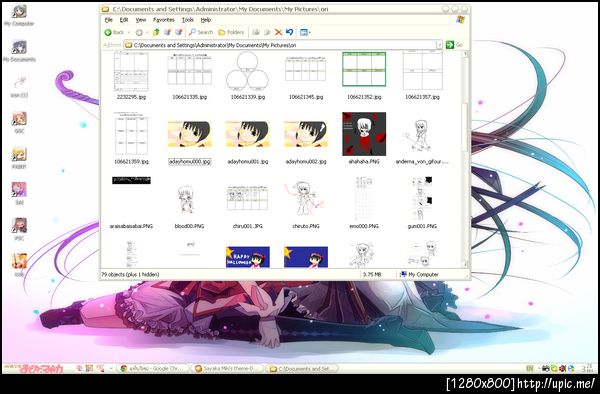Image resolution: width=600 pixels, height=394 pixels.
Task: Click the red X Delete icon
Action: coord(278,33)
